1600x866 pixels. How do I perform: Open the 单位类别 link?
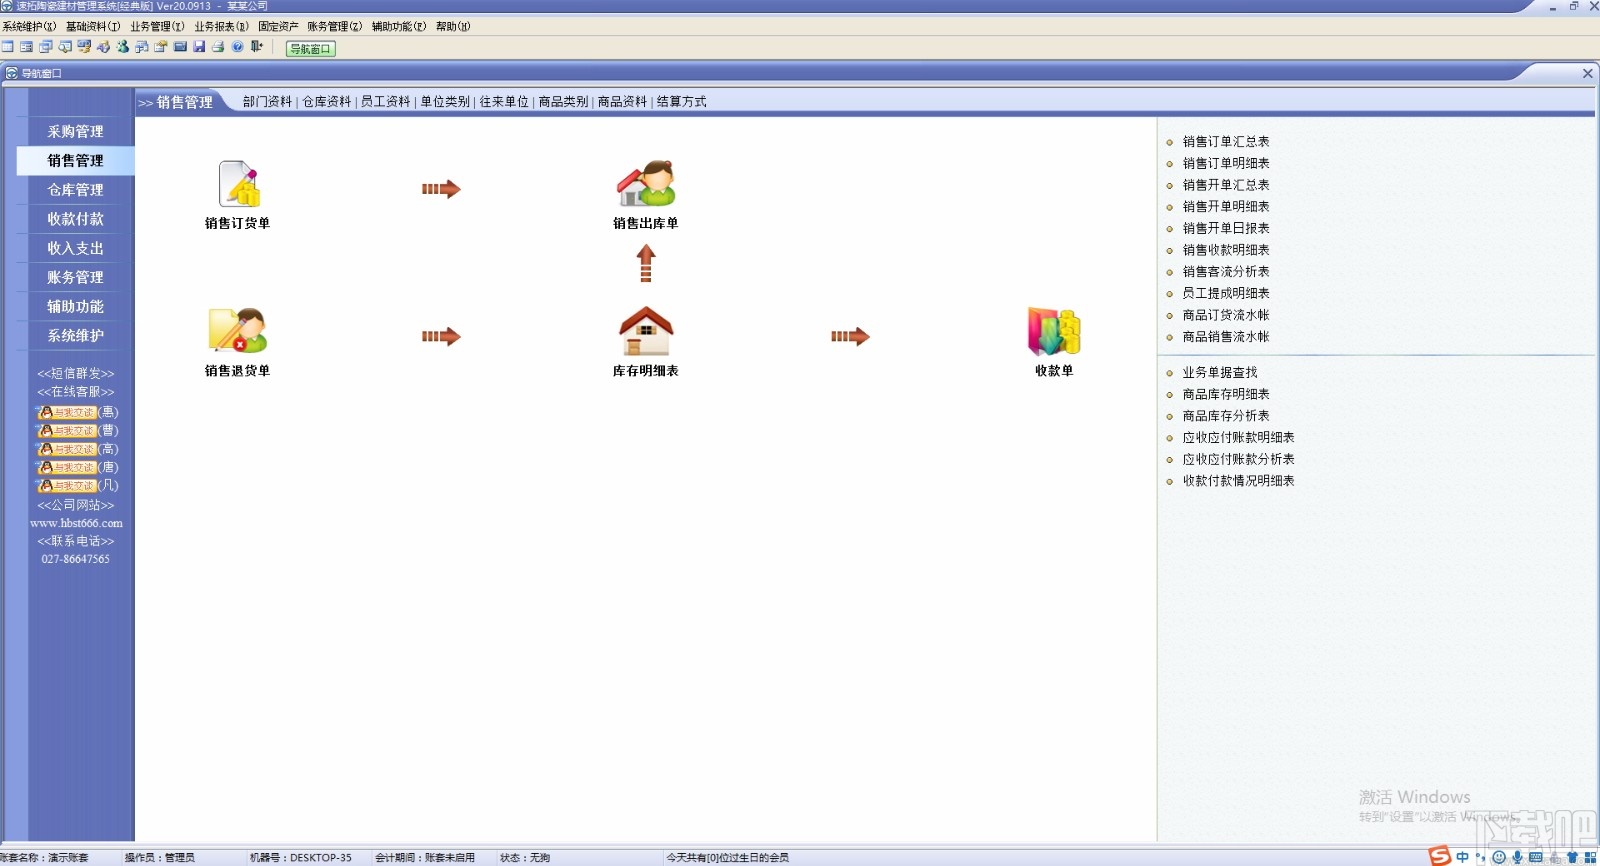(445, 102)
